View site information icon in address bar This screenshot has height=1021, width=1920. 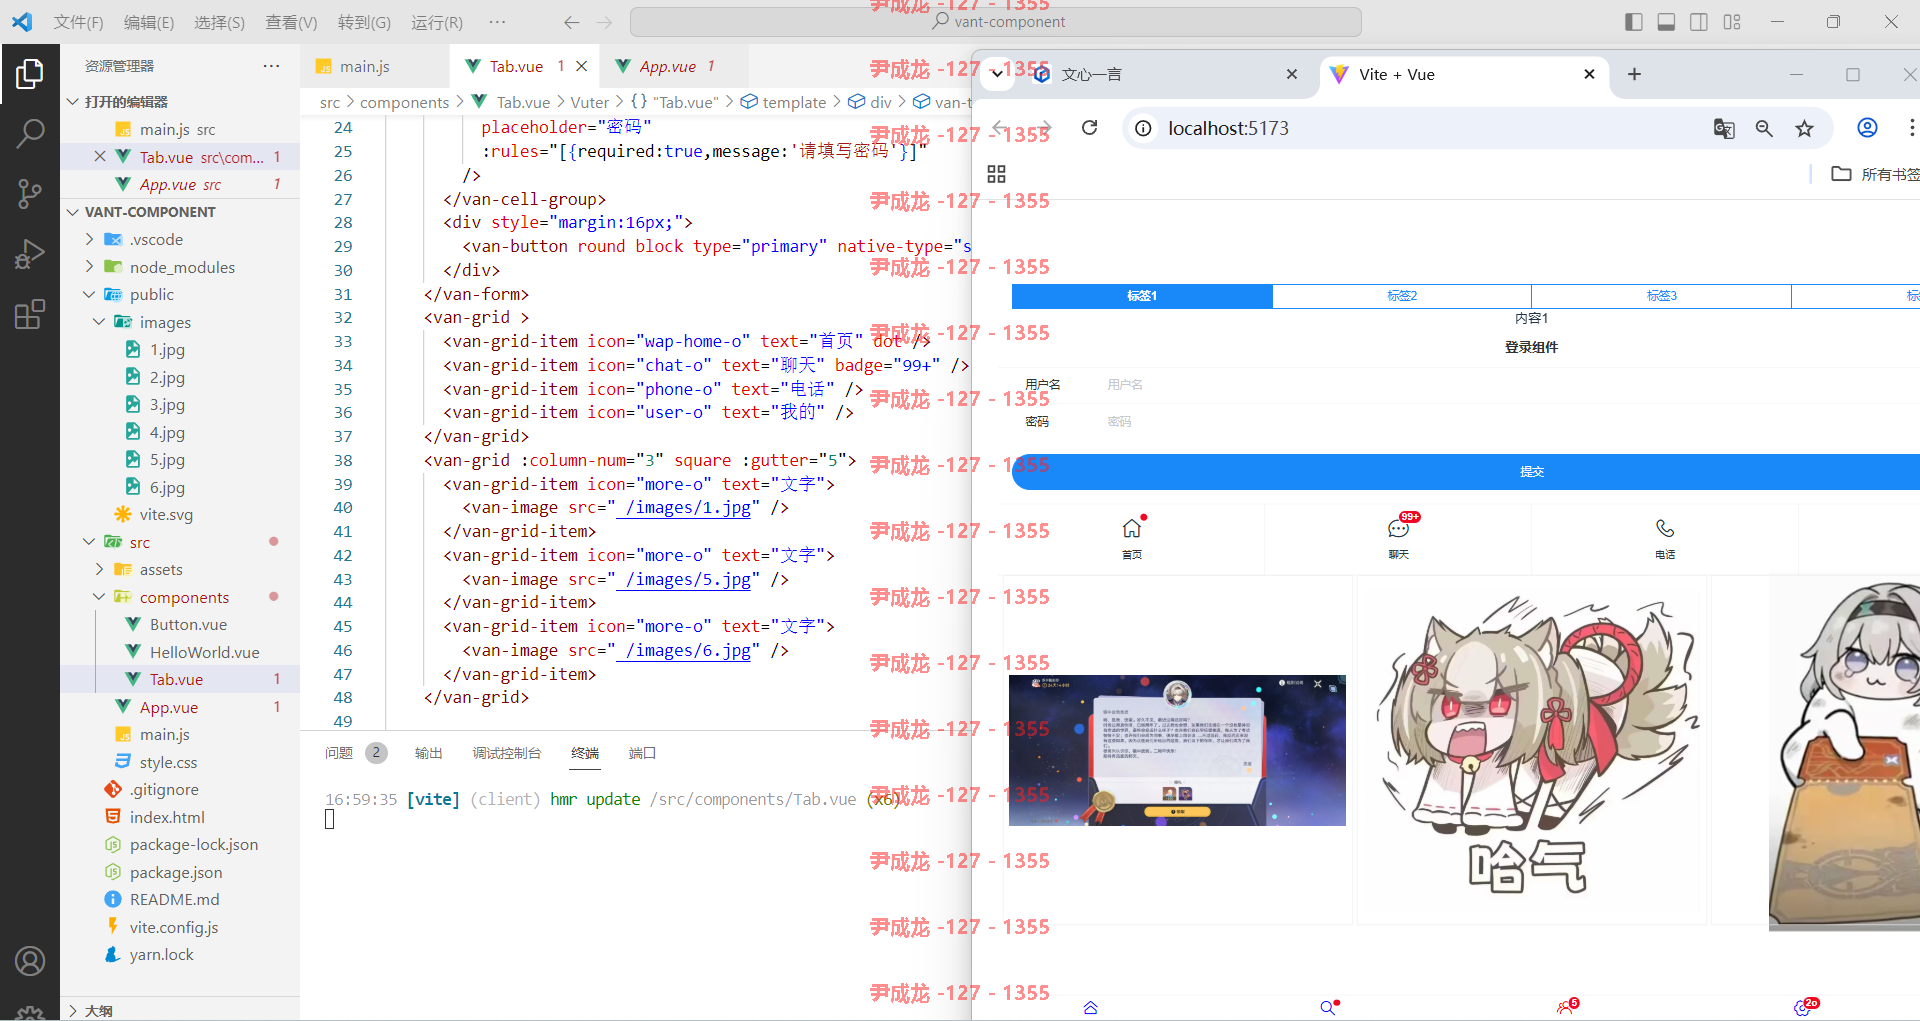pyautogui.click(x=1144, y=128)
